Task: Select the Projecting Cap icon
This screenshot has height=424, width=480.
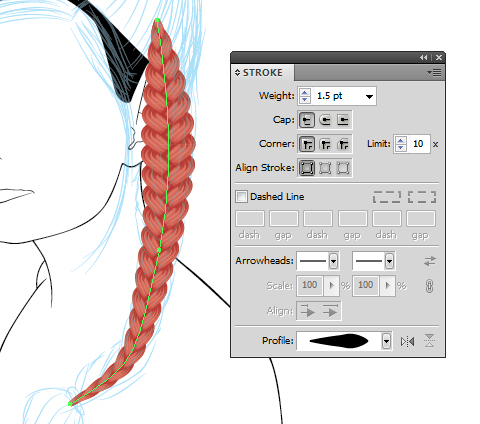Action: (x=343, y=120)
